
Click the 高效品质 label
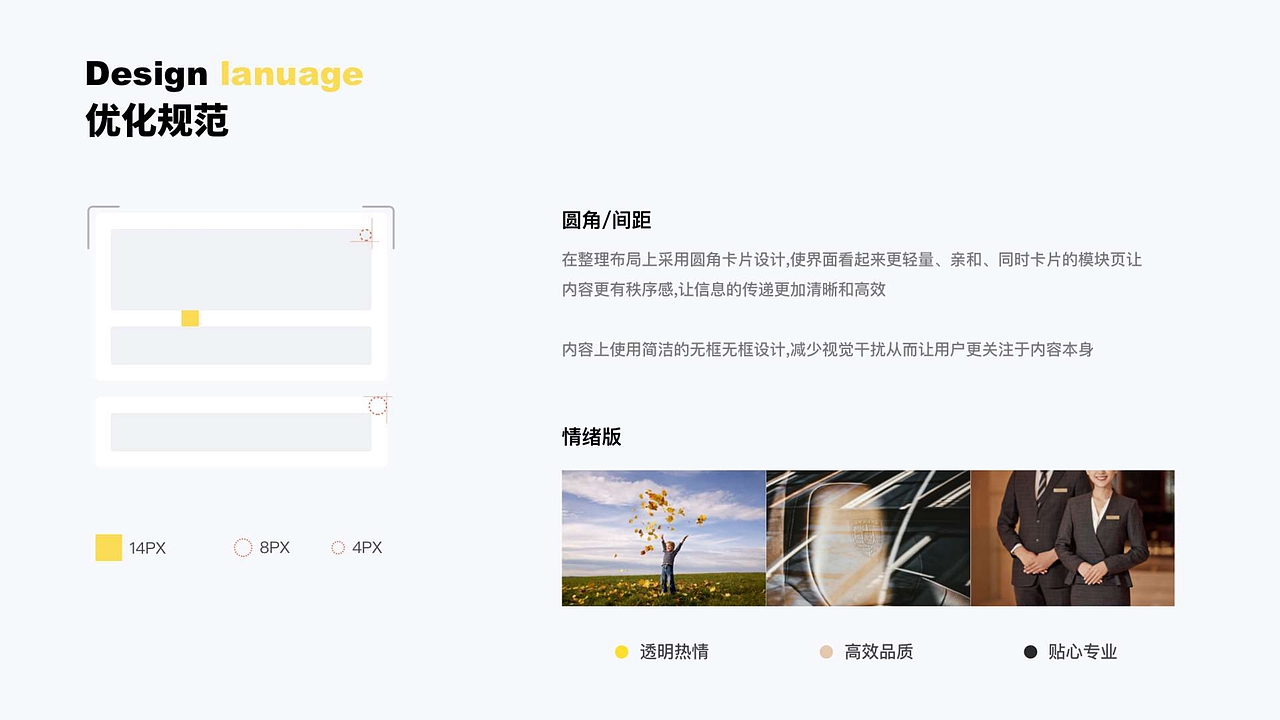pos(880,651)
